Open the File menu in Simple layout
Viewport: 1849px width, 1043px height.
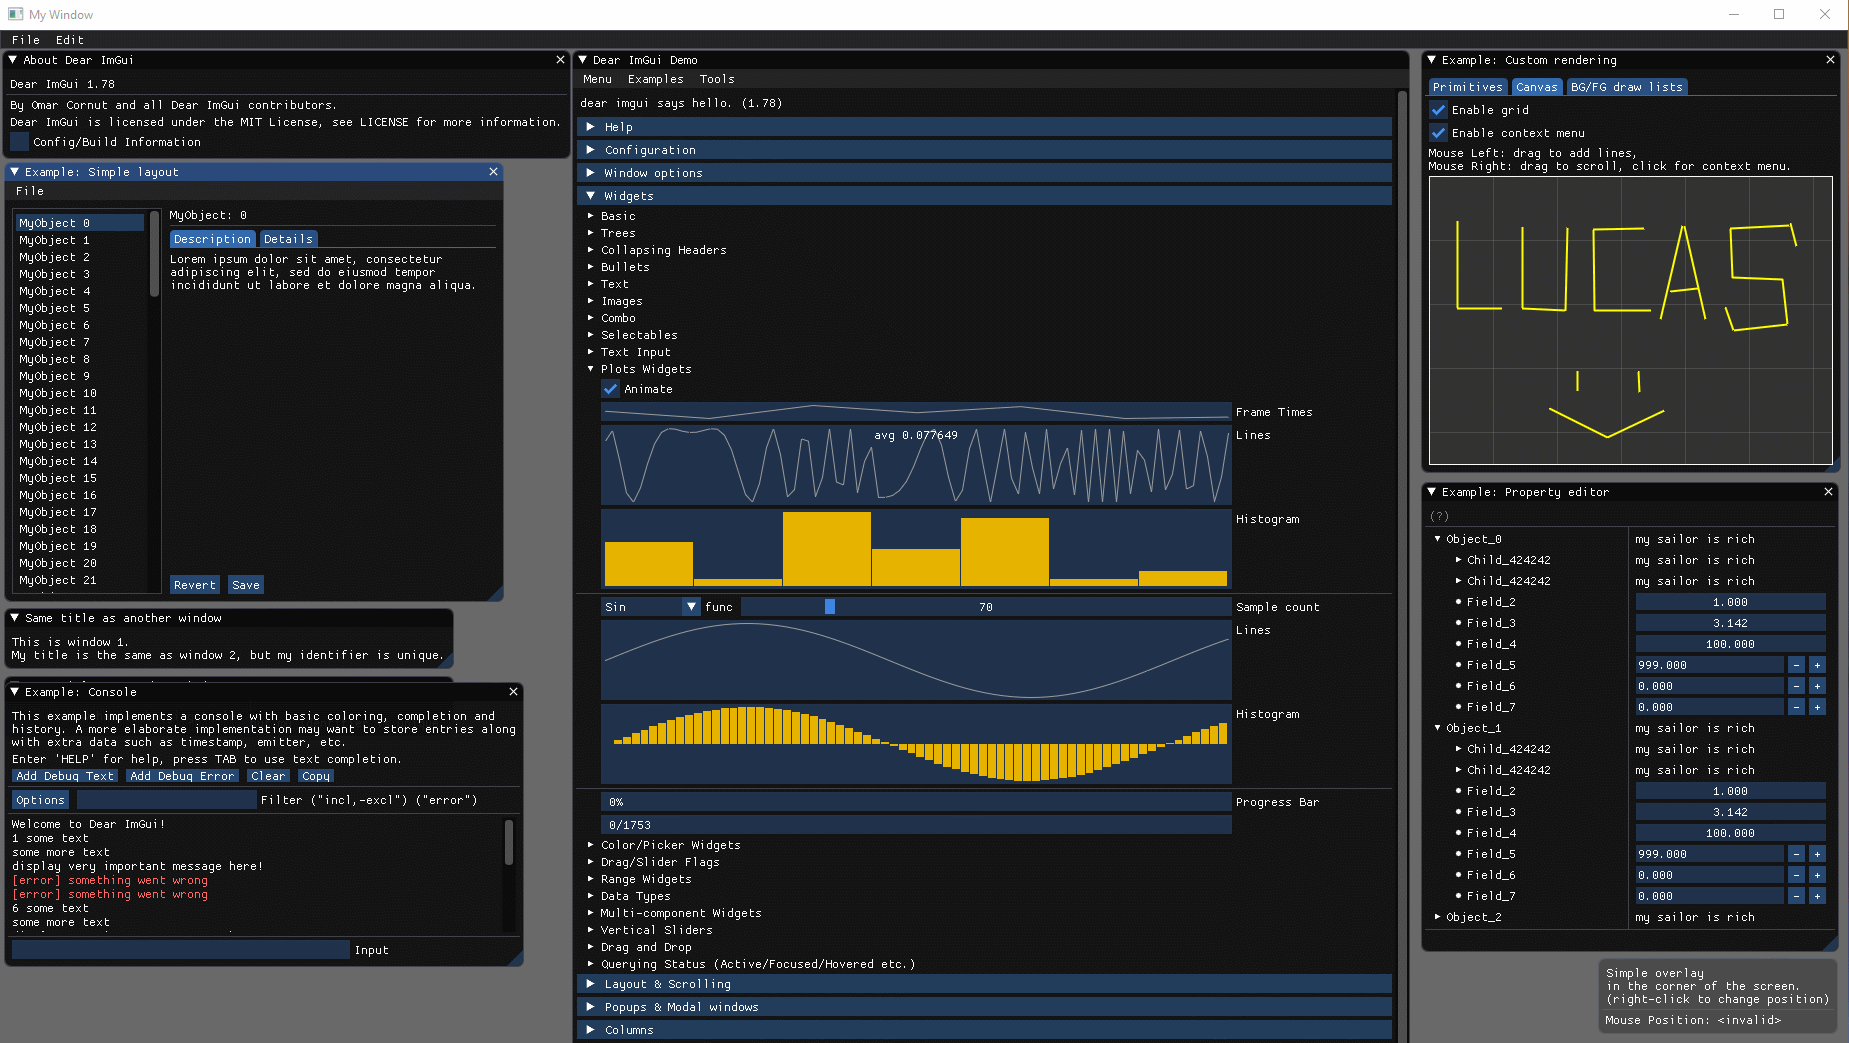pos(30,191)
